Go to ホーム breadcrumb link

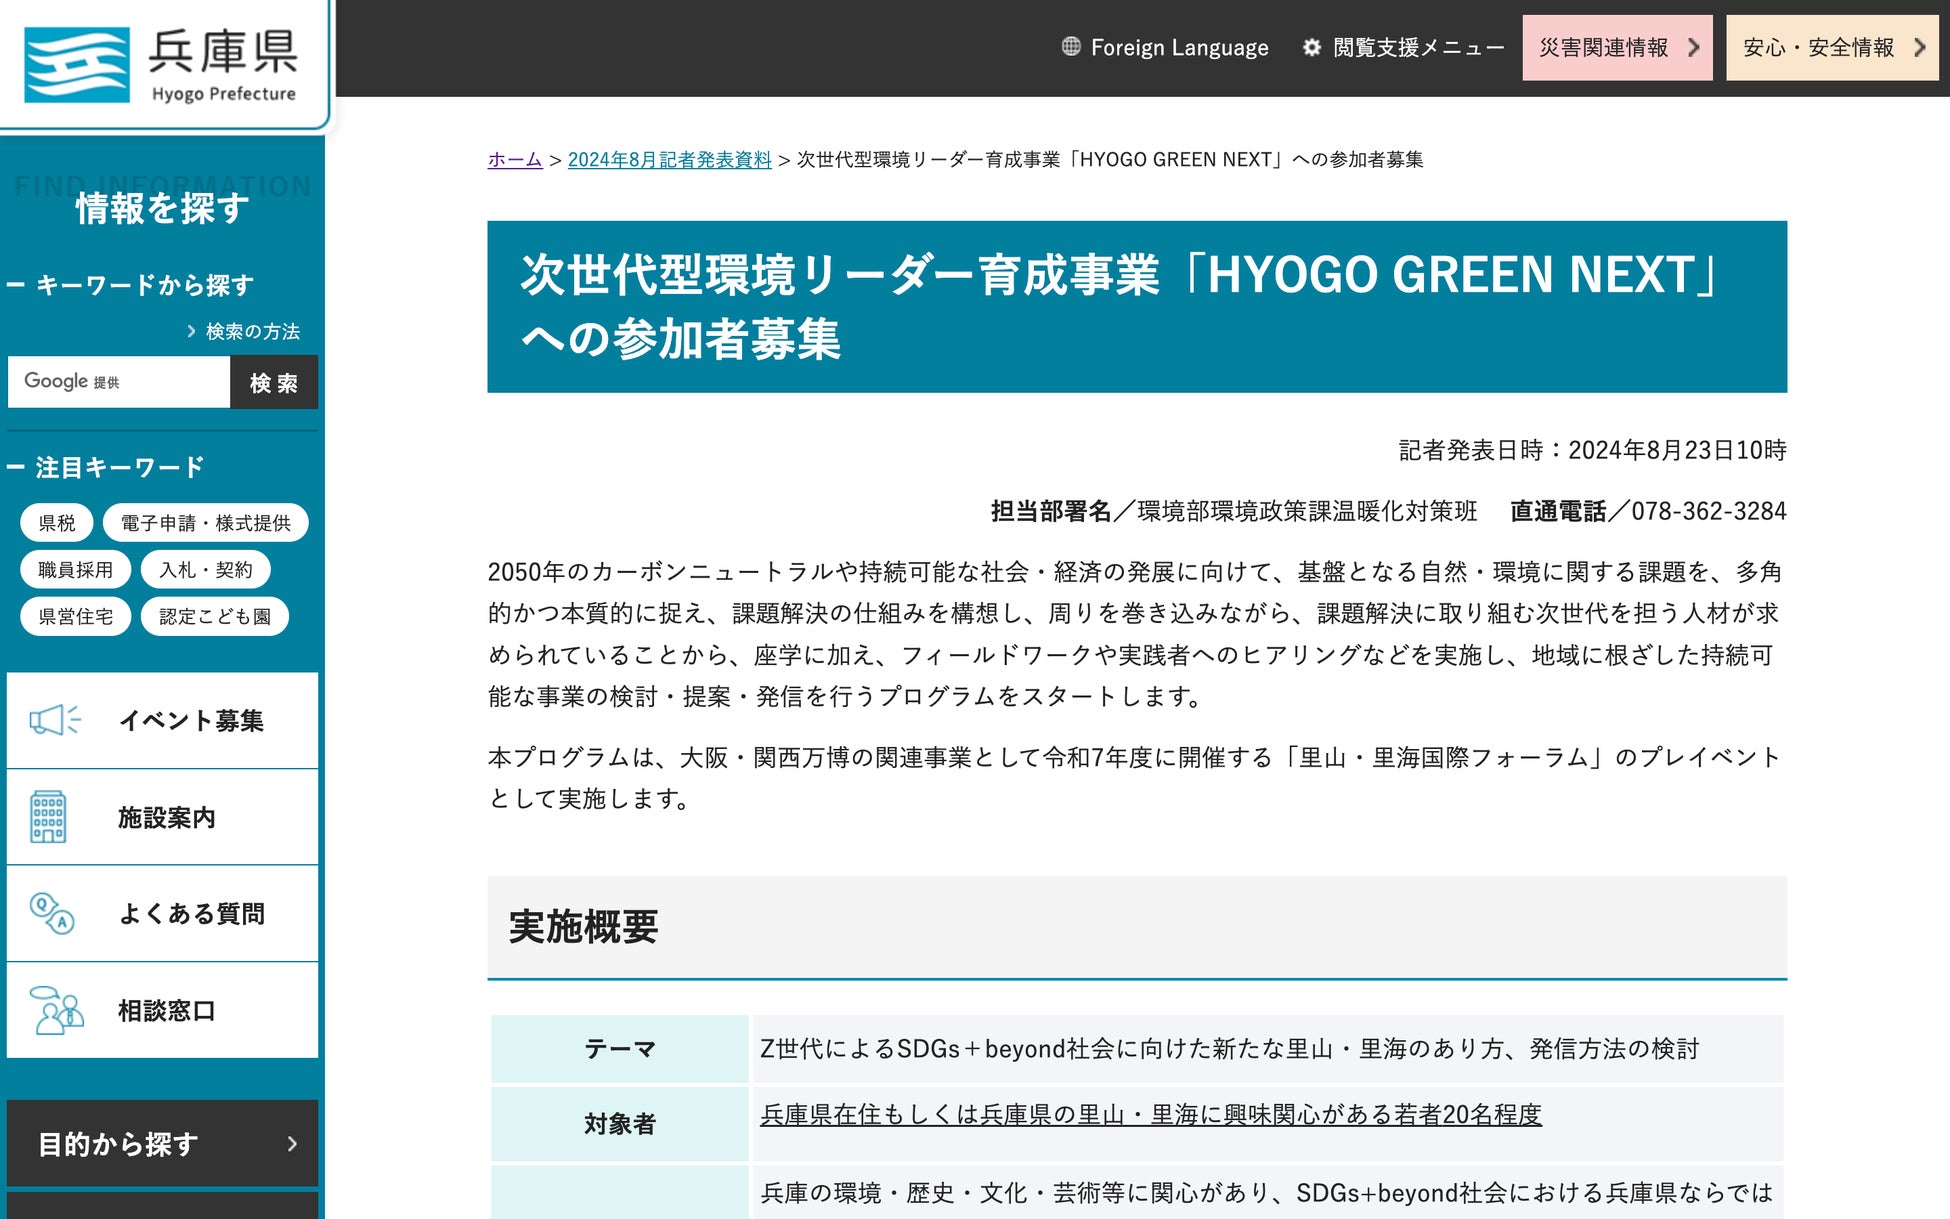tap(514, 160)
